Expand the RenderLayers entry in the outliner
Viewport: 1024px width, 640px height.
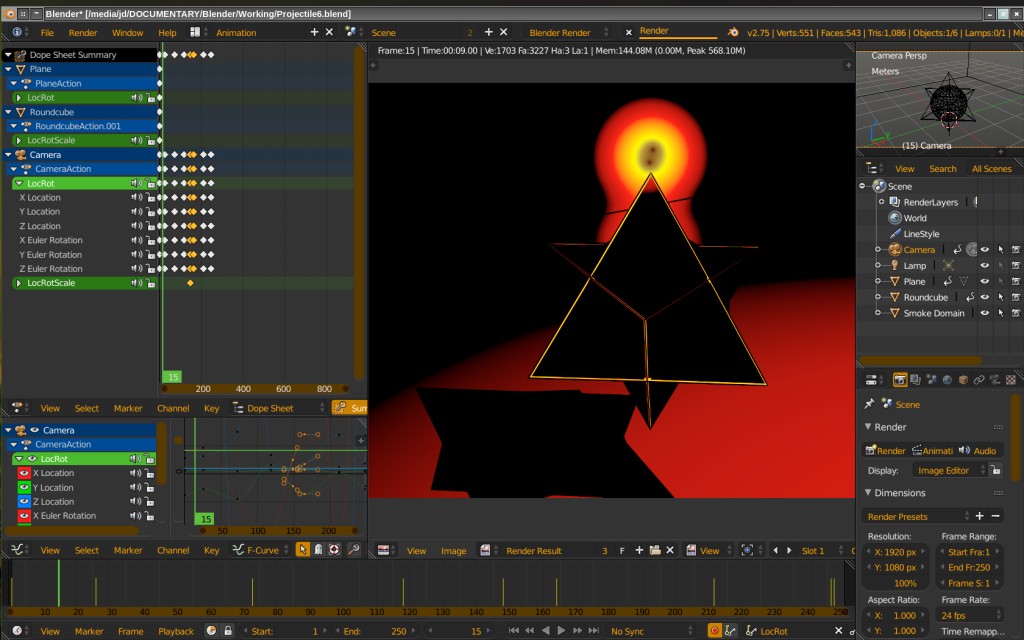point(882,201)
